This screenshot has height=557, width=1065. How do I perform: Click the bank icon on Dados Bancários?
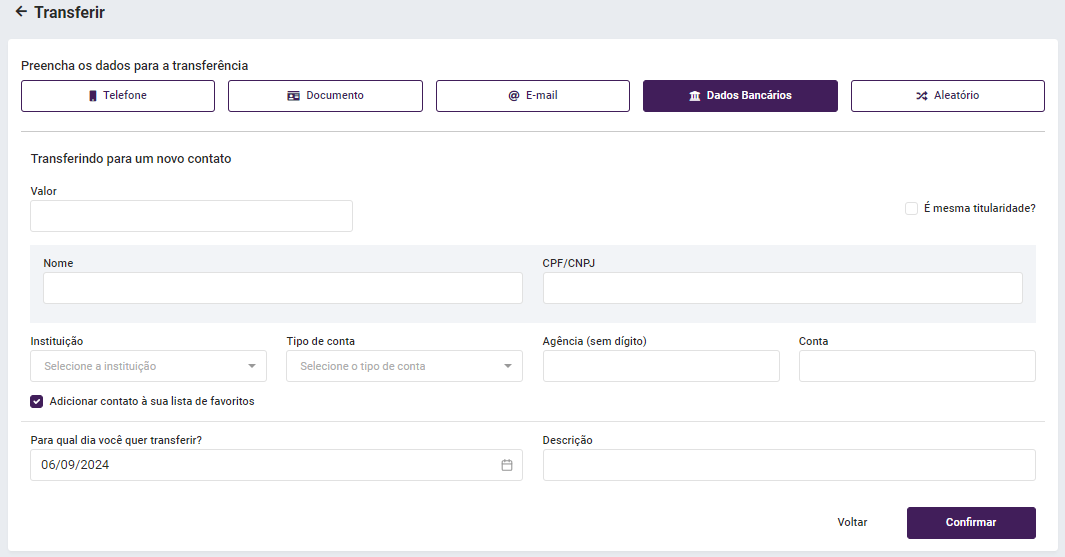[695, 96]
